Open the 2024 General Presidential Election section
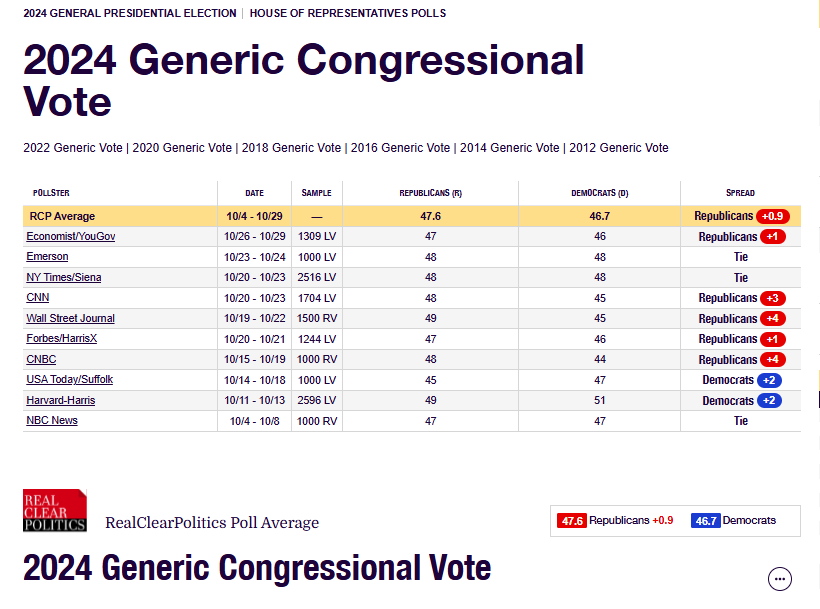Viewport: 820px width, 609px height. (130, 13)
